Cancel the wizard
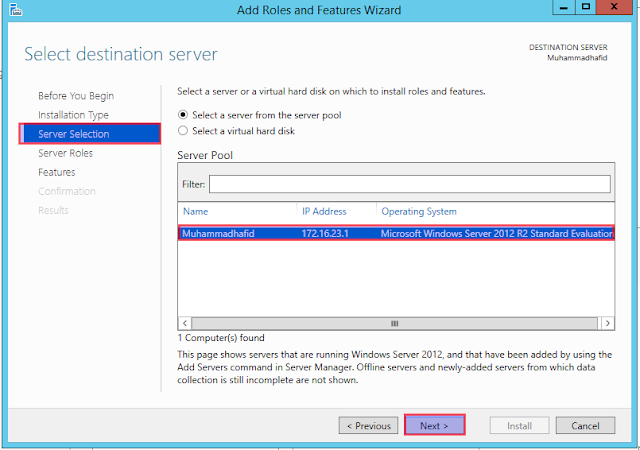The height and width of the screenshot is (450, 640). coord(585,426)
